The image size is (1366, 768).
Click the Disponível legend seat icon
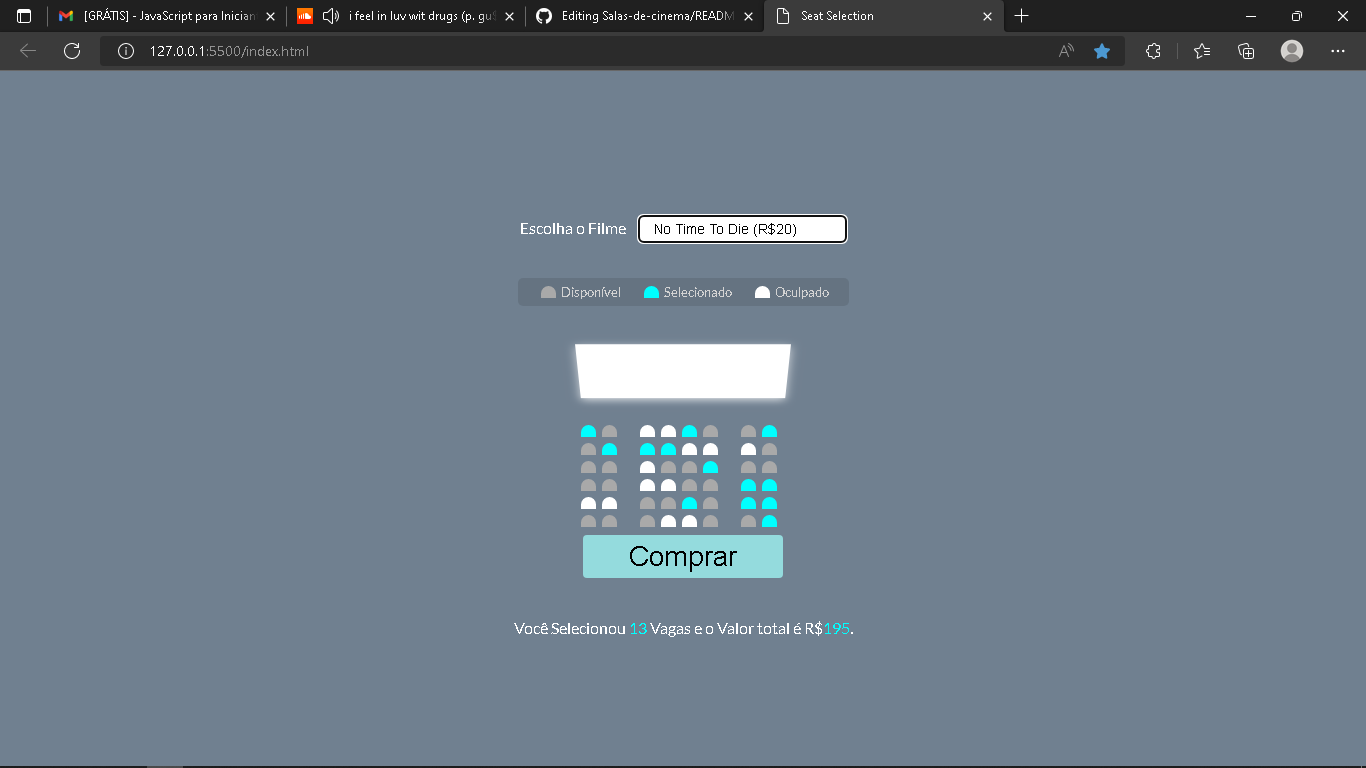[548, 291]
